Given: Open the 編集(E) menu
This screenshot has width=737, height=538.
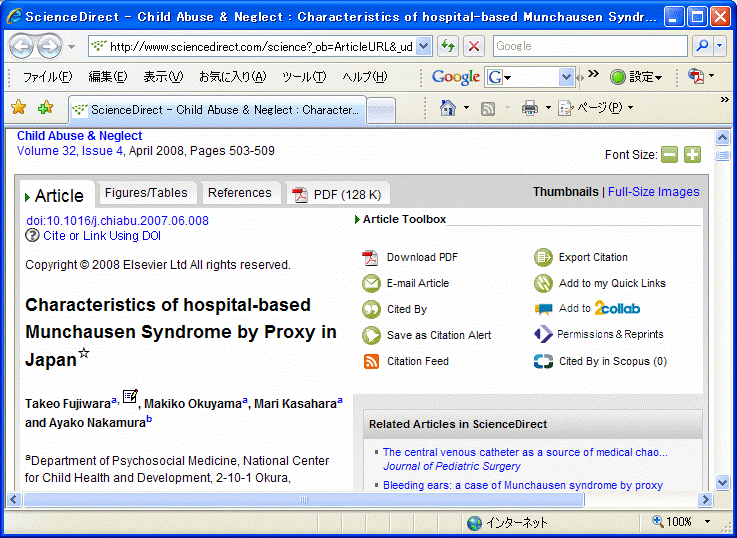Looking at the screenshot, I should pyautogui.click(x=108, y=77).
